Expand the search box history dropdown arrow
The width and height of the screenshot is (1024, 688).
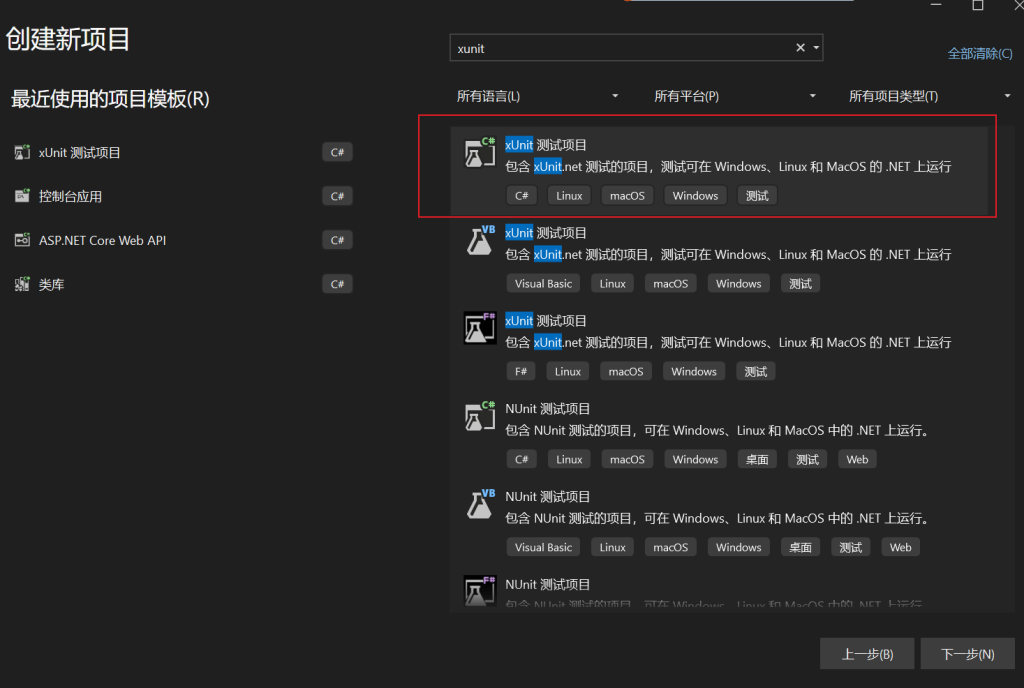tap(816, 48)
